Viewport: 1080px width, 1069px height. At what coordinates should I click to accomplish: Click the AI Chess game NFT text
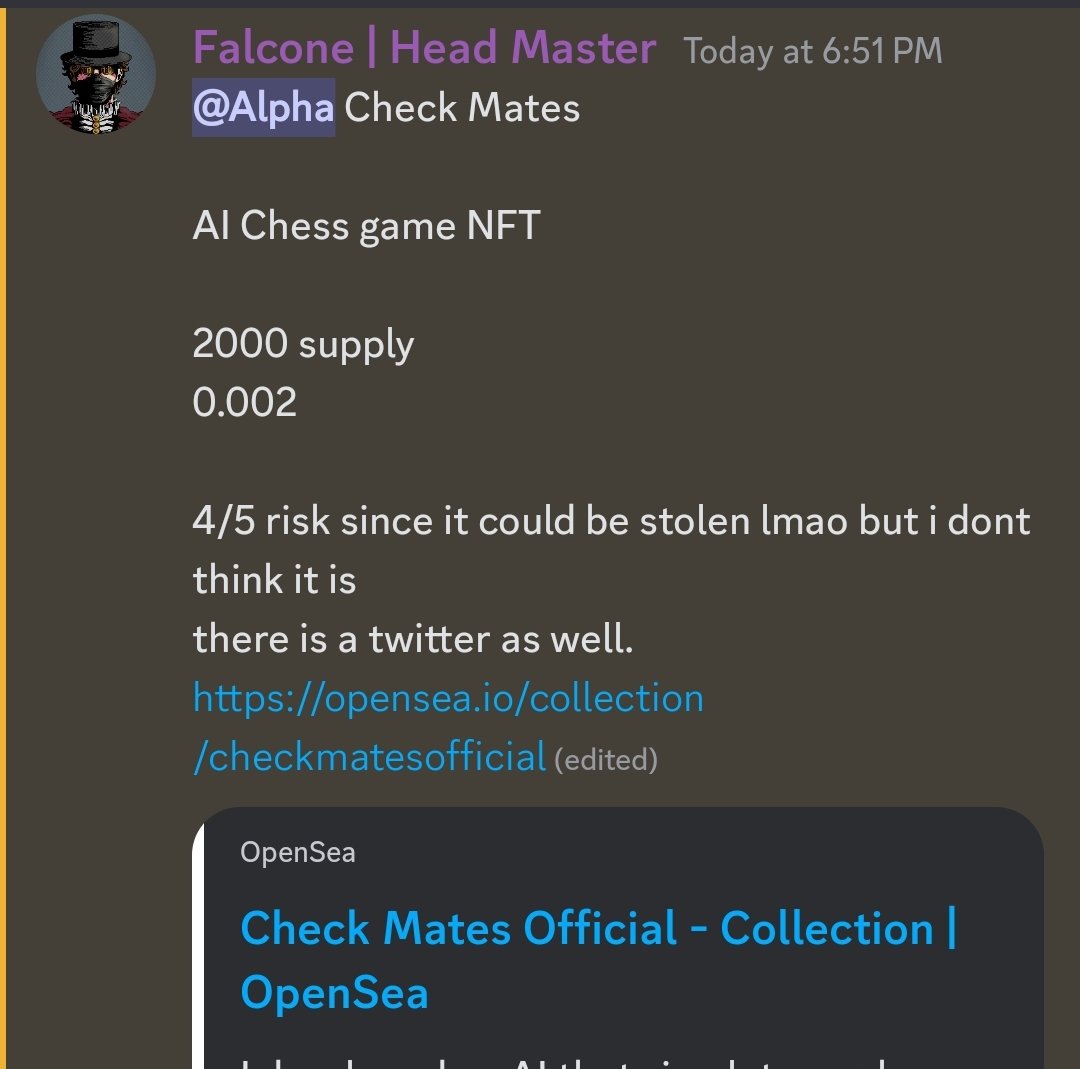[x=366, y=225]
